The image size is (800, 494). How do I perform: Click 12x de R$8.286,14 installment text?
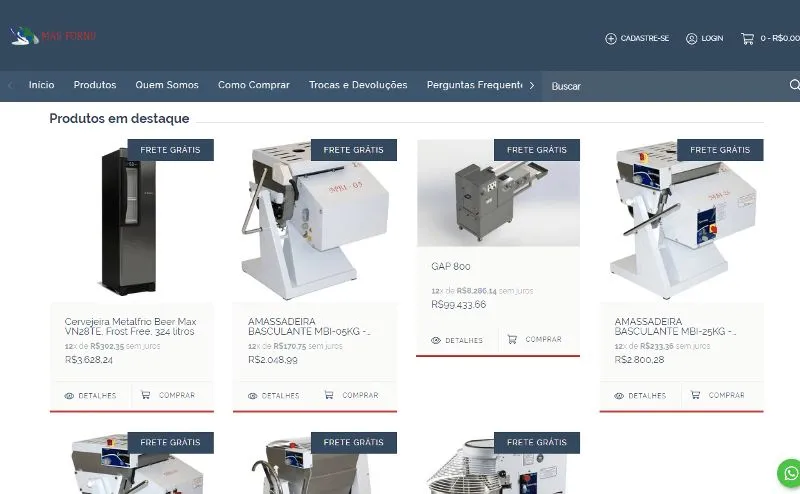[x=482, y=291]
